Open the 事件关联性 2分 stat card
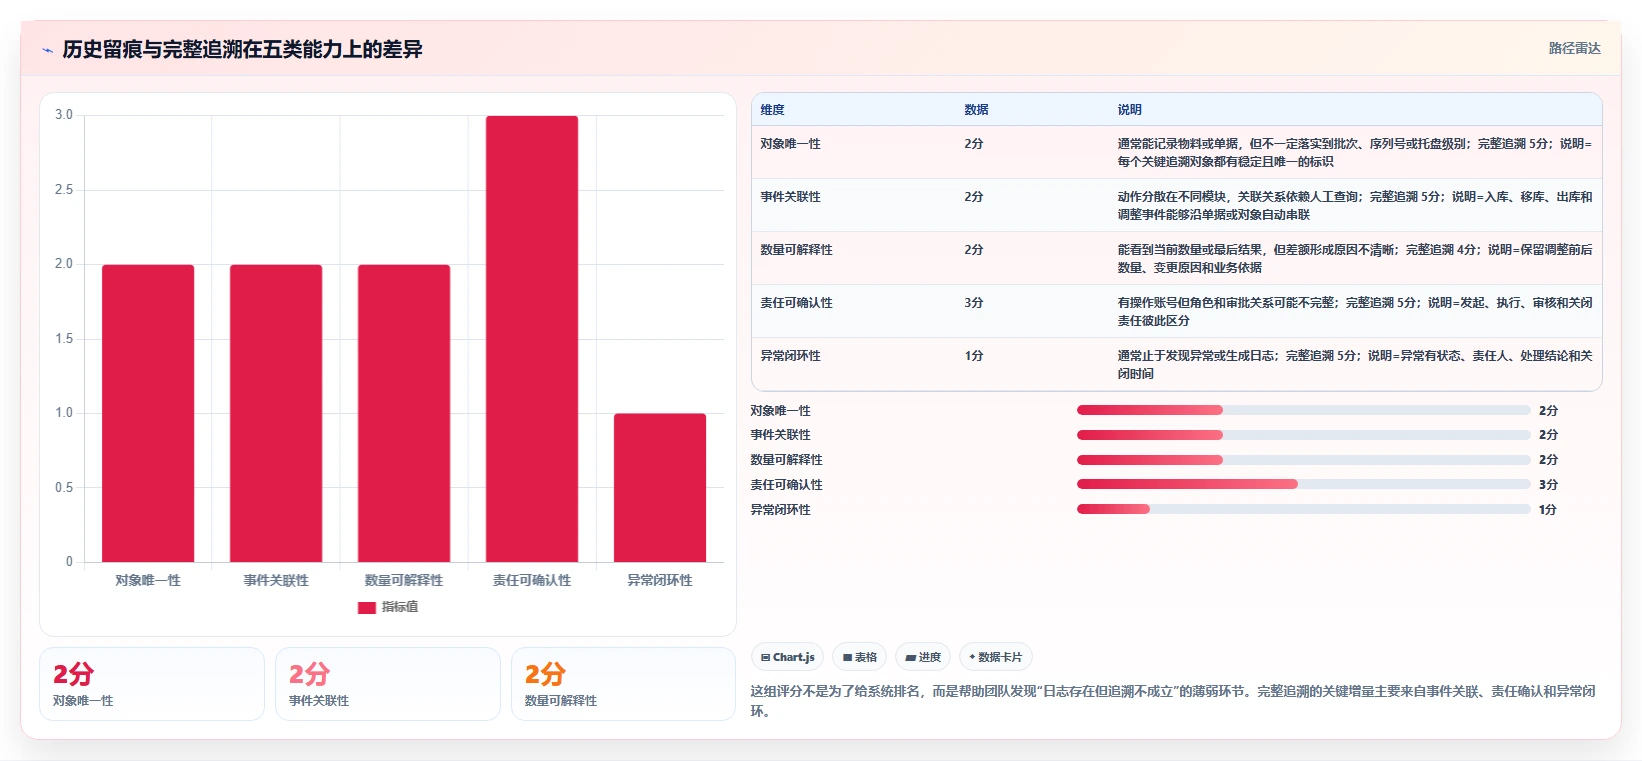The height and width of the screenshot is (761, 1642). (x=388, y=684)
